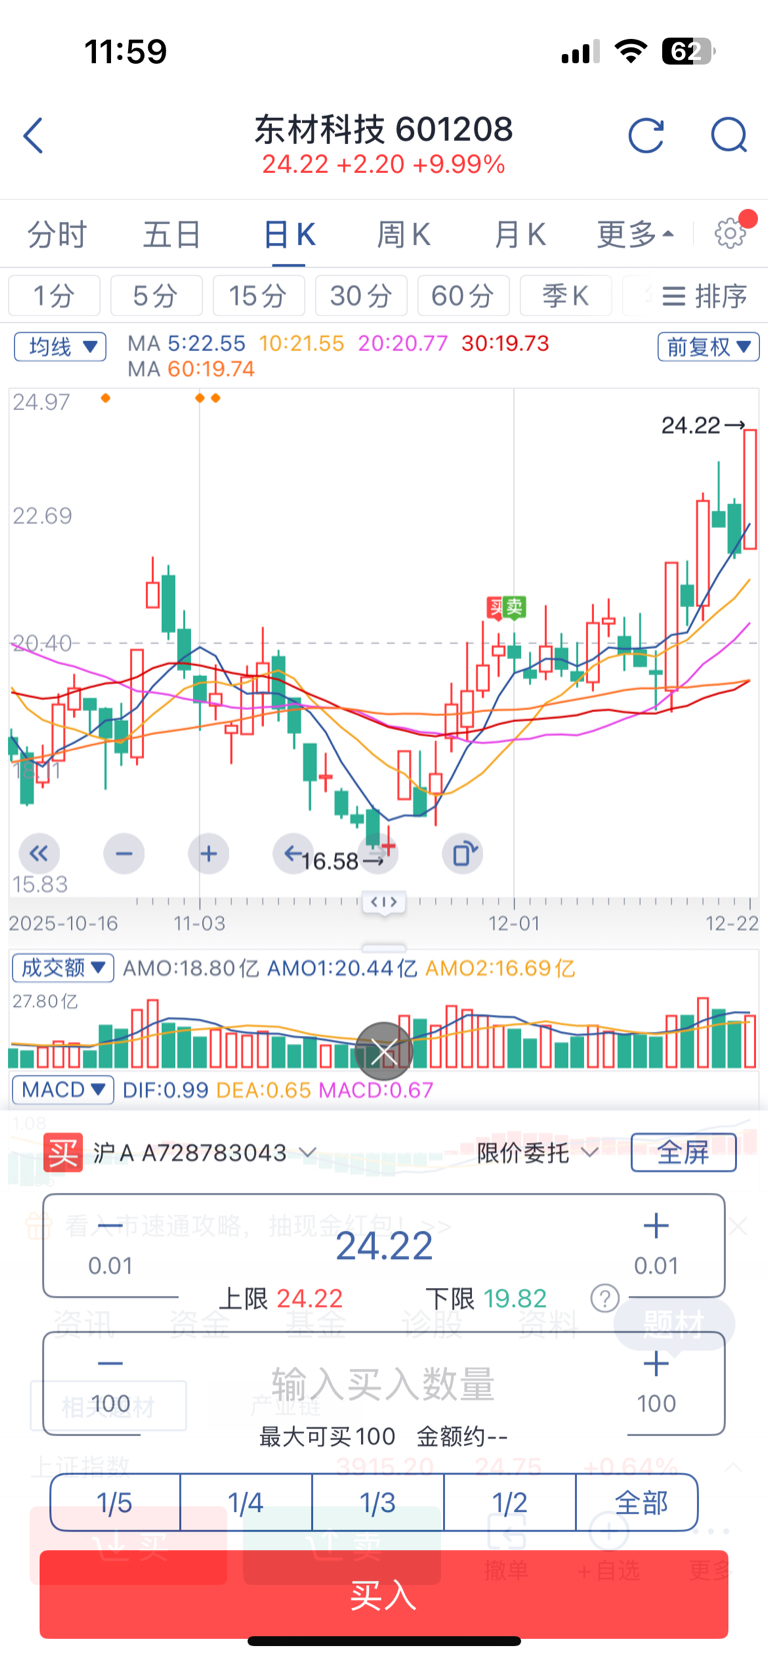The image size is (768, 1663).
Task: Expand the 均线 indicator dropdown
Action: click(60, 347)
